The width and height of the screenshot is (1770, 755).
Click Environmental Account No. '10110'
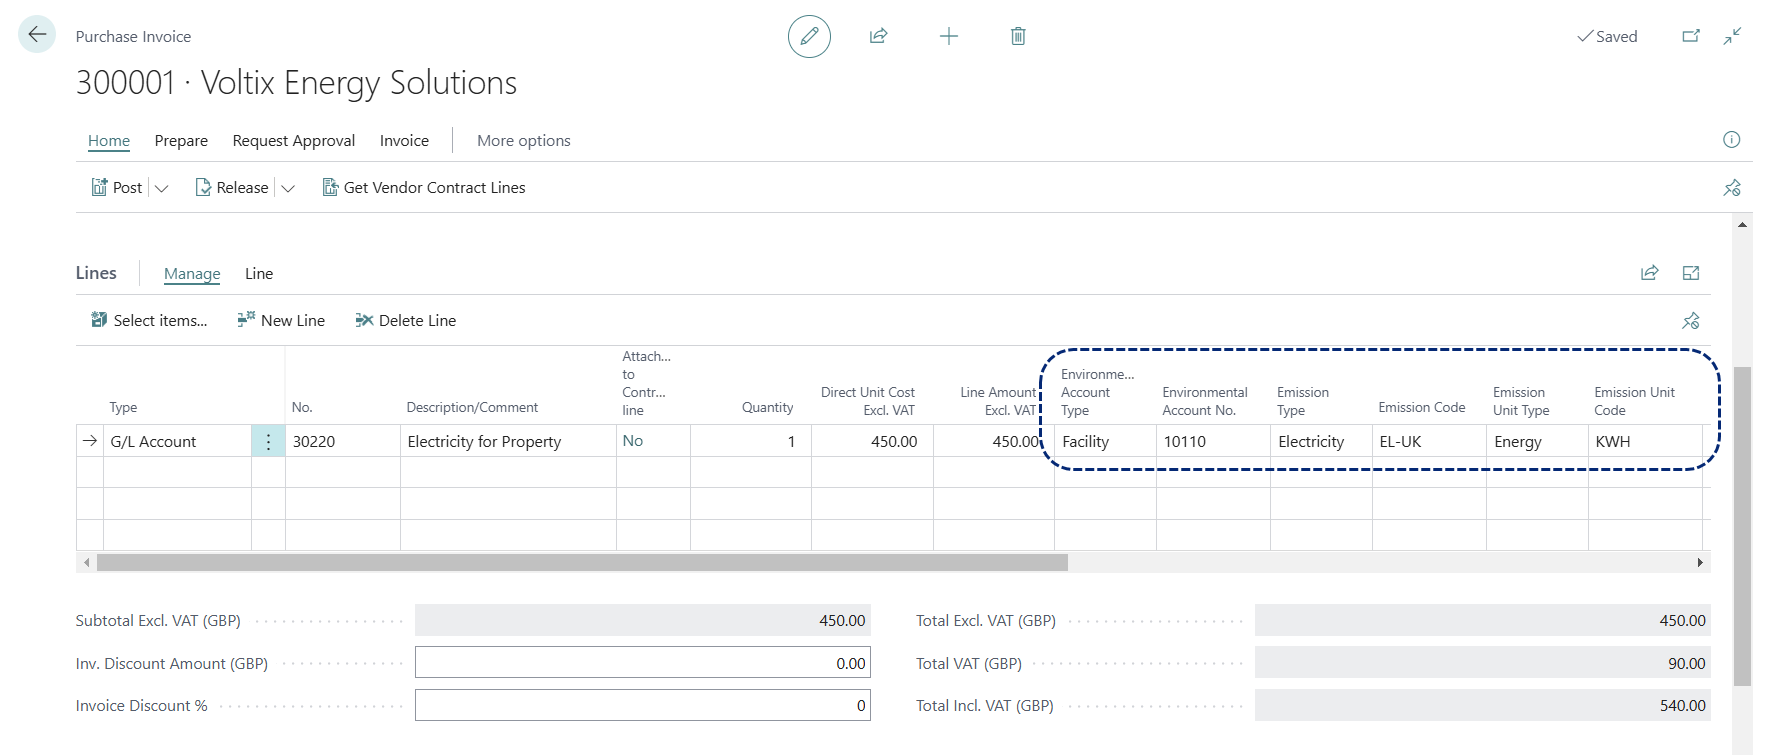1213,441
